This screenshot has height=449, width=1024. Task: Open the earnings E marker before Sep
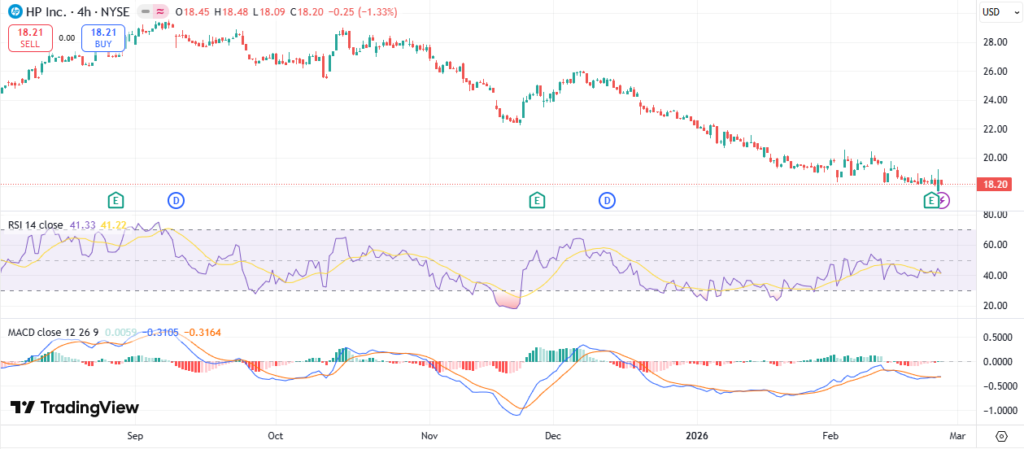pos(116,200)
